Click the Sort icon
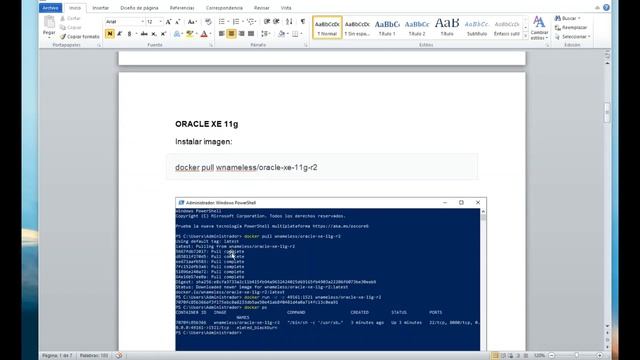The height and width of the screenshot is (360, 640). pyautogui.click(x=289, y=22)
